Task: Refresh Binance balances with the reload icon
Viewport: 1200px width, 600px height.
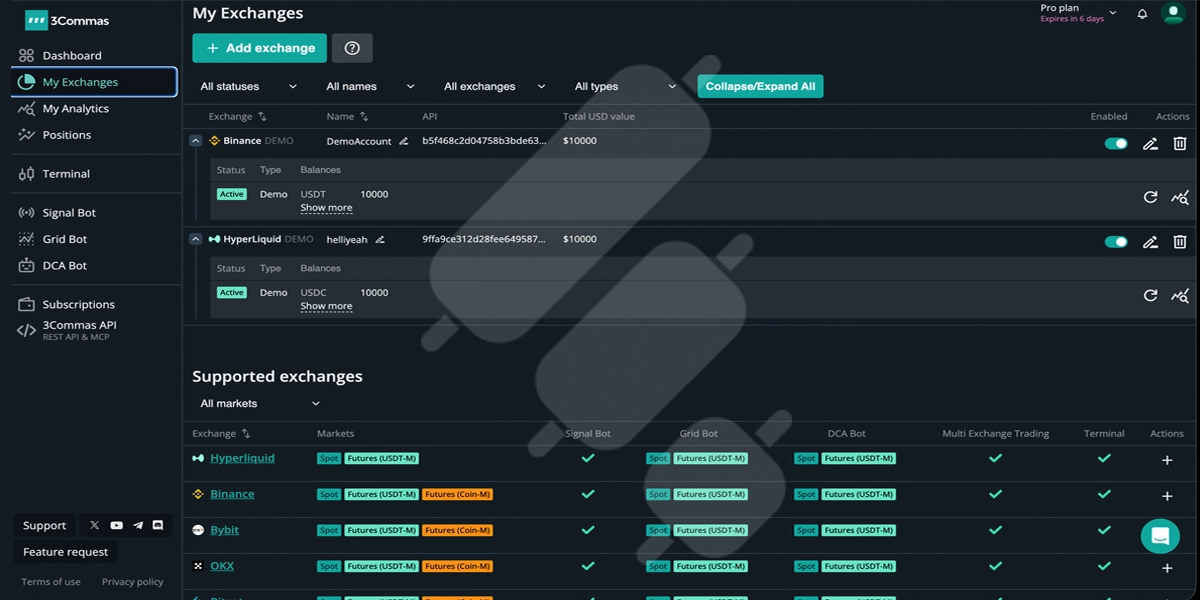Action: 1150,197
